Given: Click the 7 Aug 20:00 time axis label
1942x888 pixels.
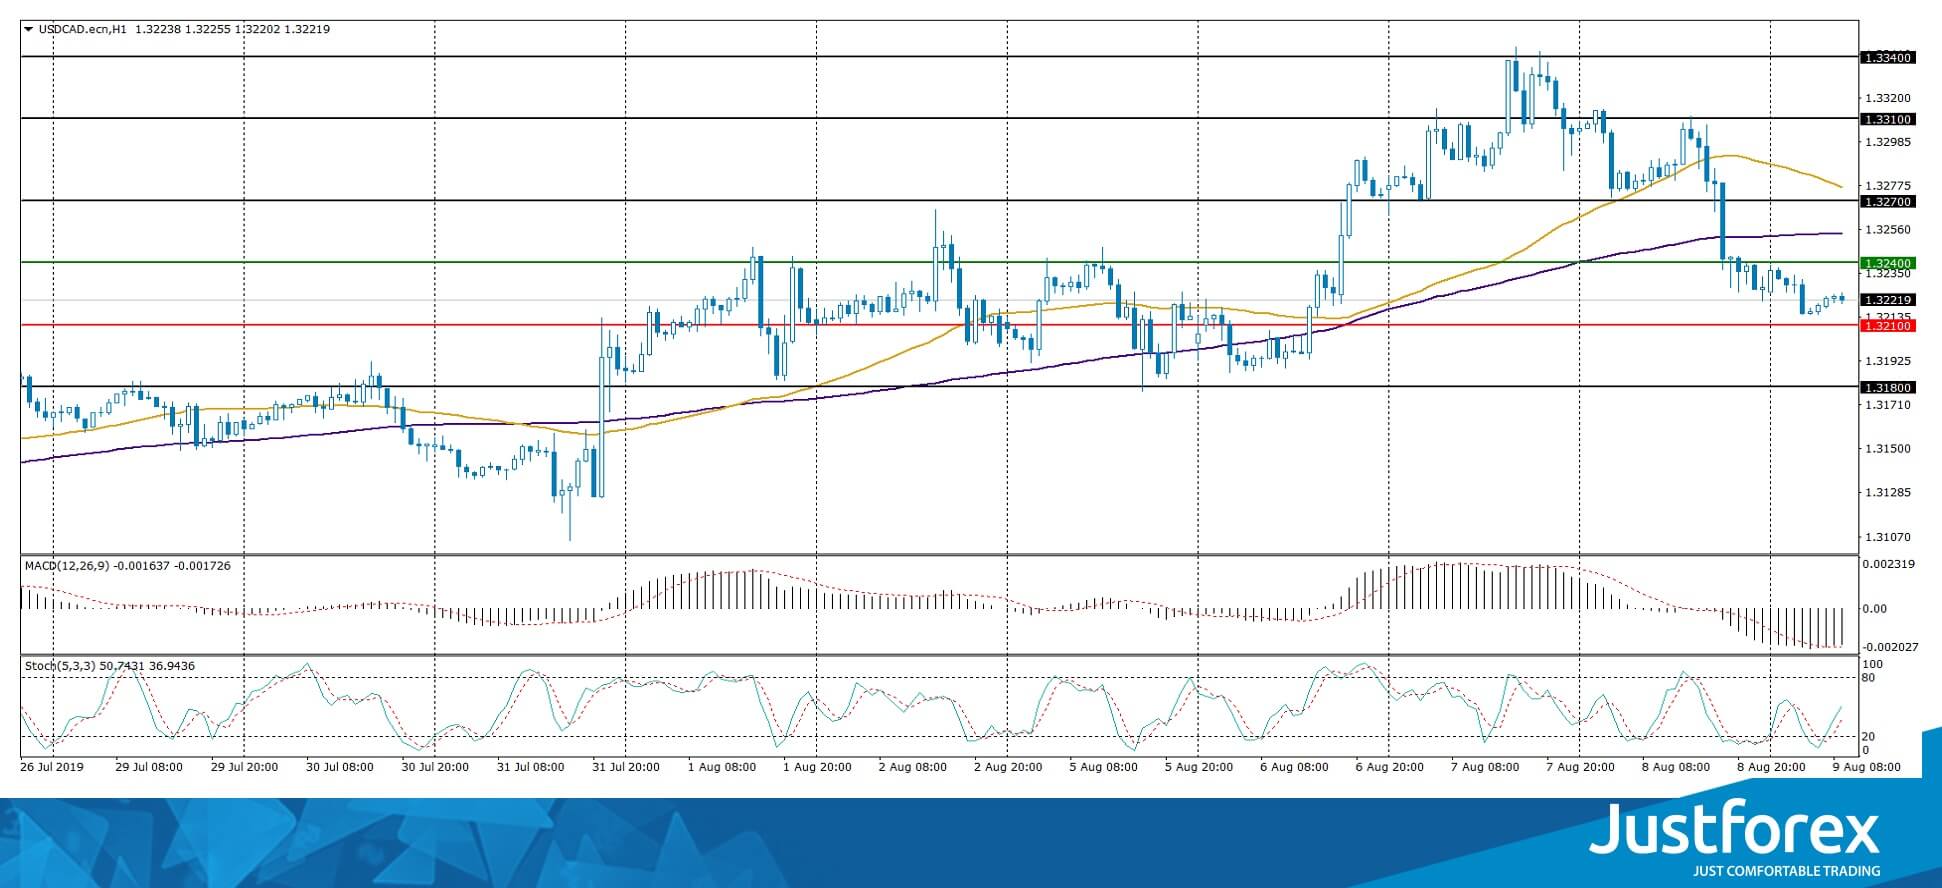Looking at the screenshot, I should pos(1580,768).
